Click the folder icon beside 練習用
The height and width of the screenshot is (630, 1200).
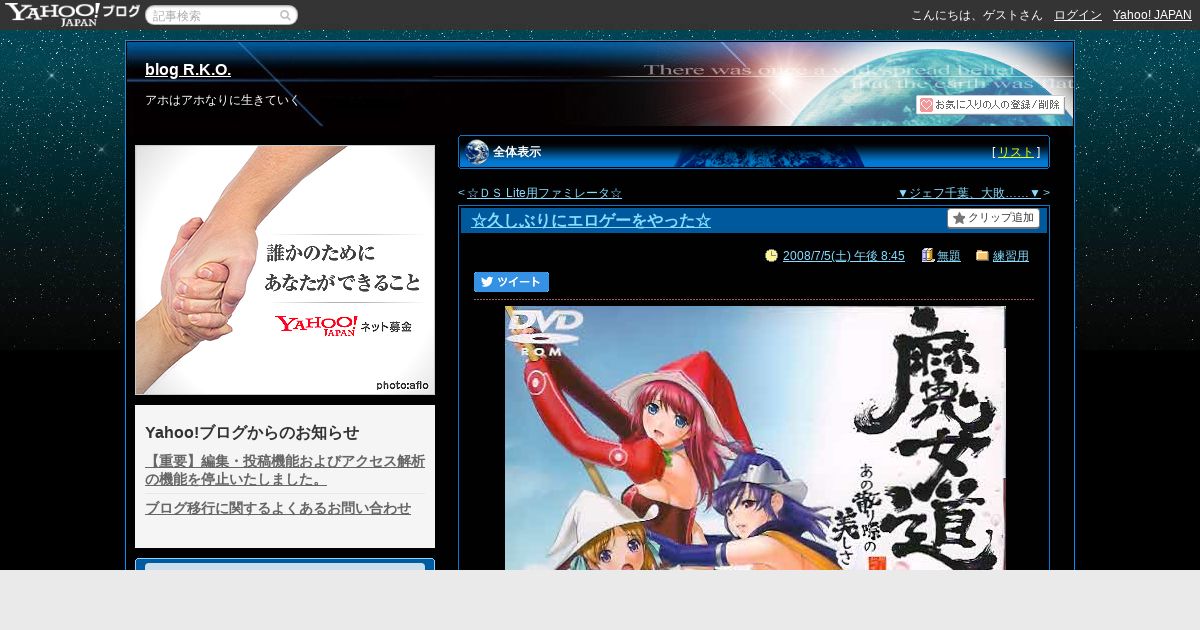(982, 256)
